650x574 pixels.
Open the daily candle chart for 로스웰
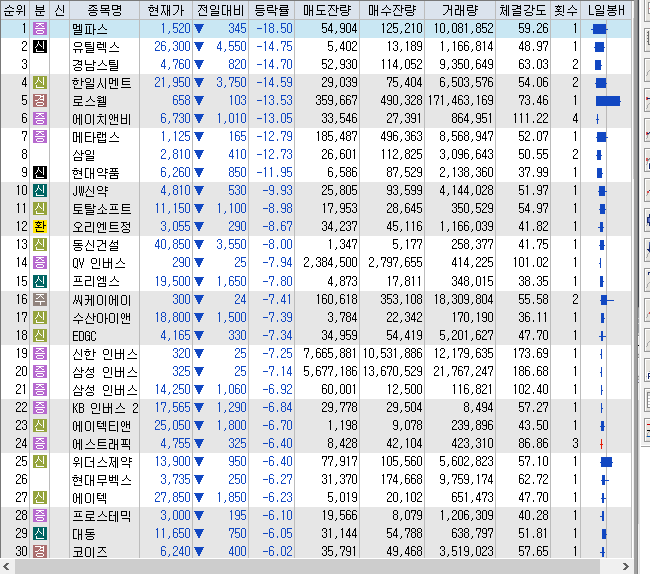tap(608, 101)
